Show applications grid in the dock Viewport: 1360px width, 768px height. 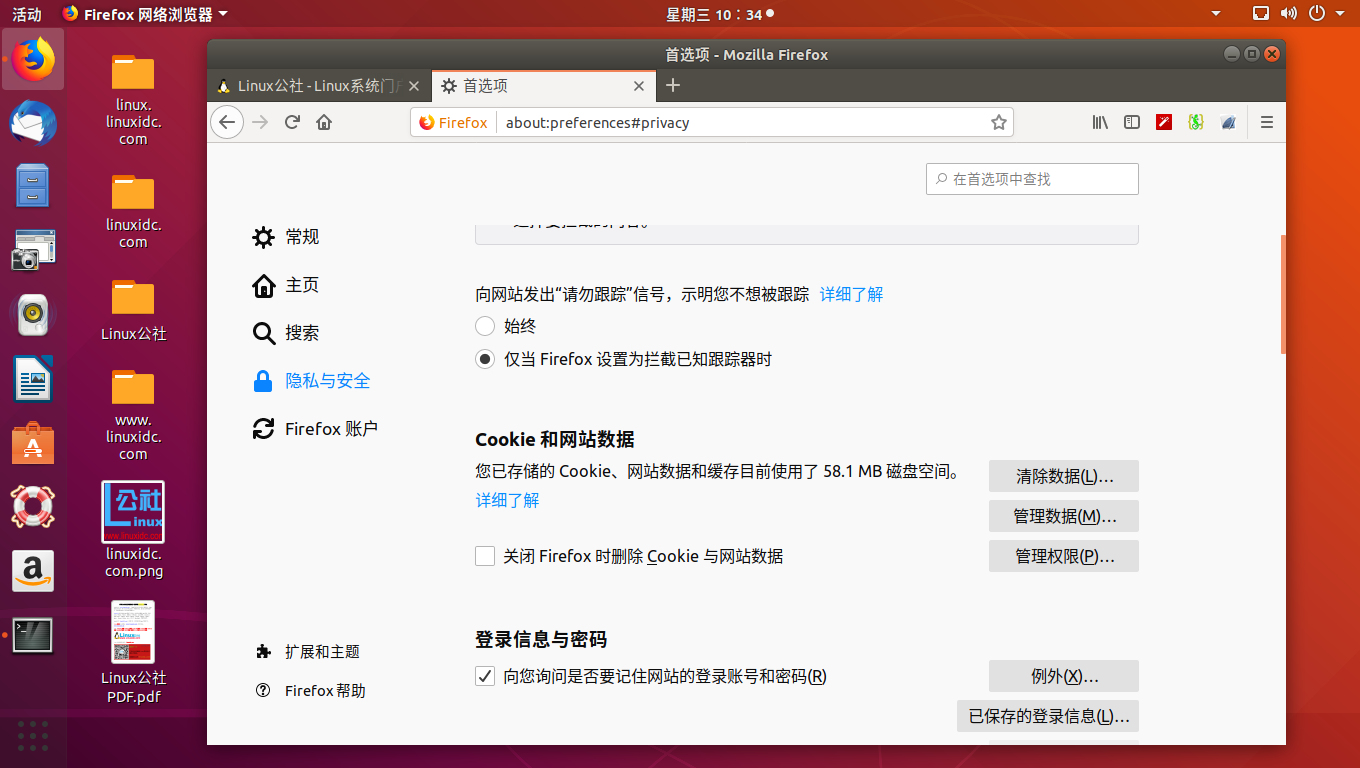click(x=33, y=735)
